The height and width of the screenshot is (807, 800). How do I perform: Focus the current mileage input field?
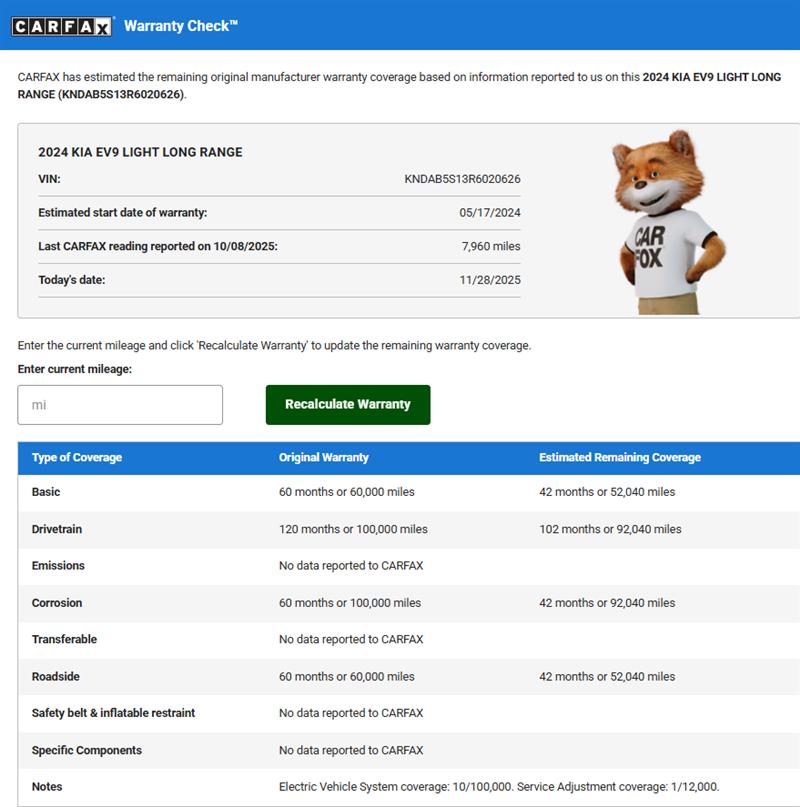120,405
